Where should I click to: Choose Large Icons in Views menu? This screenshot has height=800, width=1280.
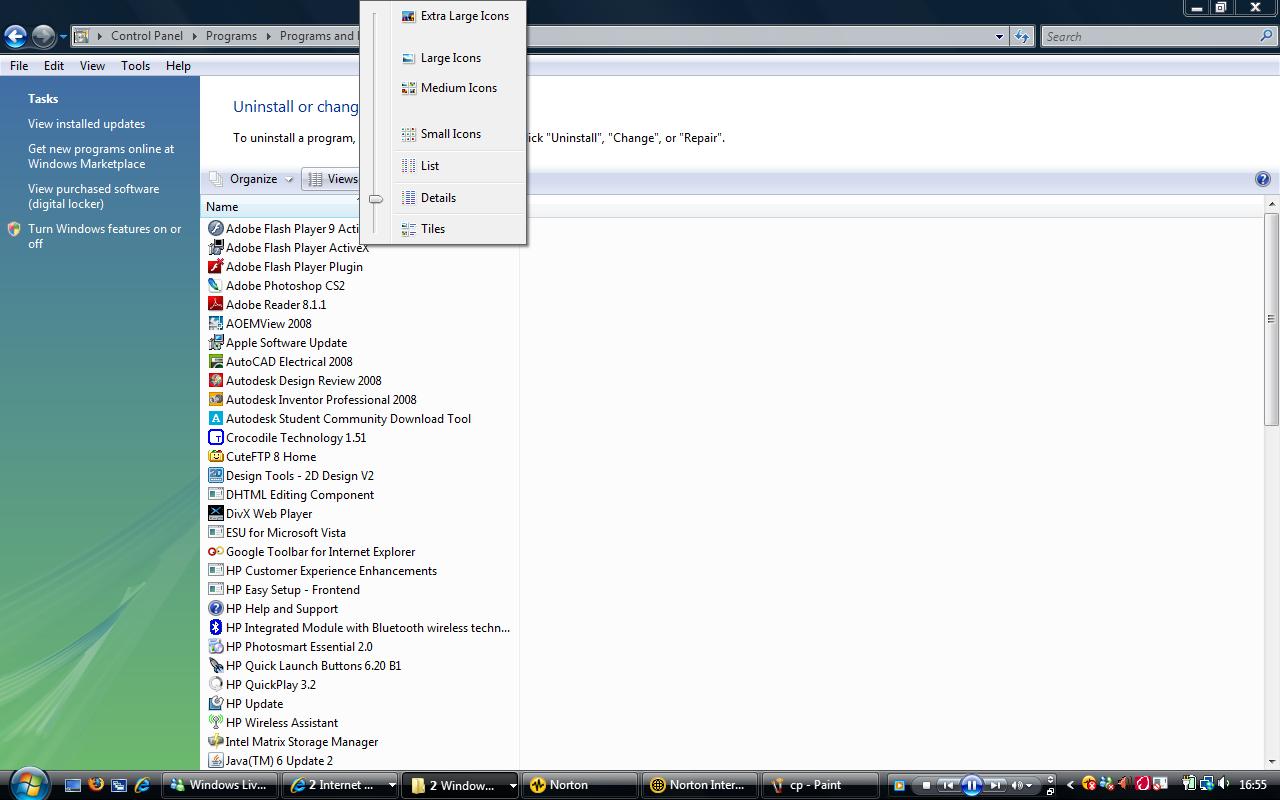pos(441,58)
